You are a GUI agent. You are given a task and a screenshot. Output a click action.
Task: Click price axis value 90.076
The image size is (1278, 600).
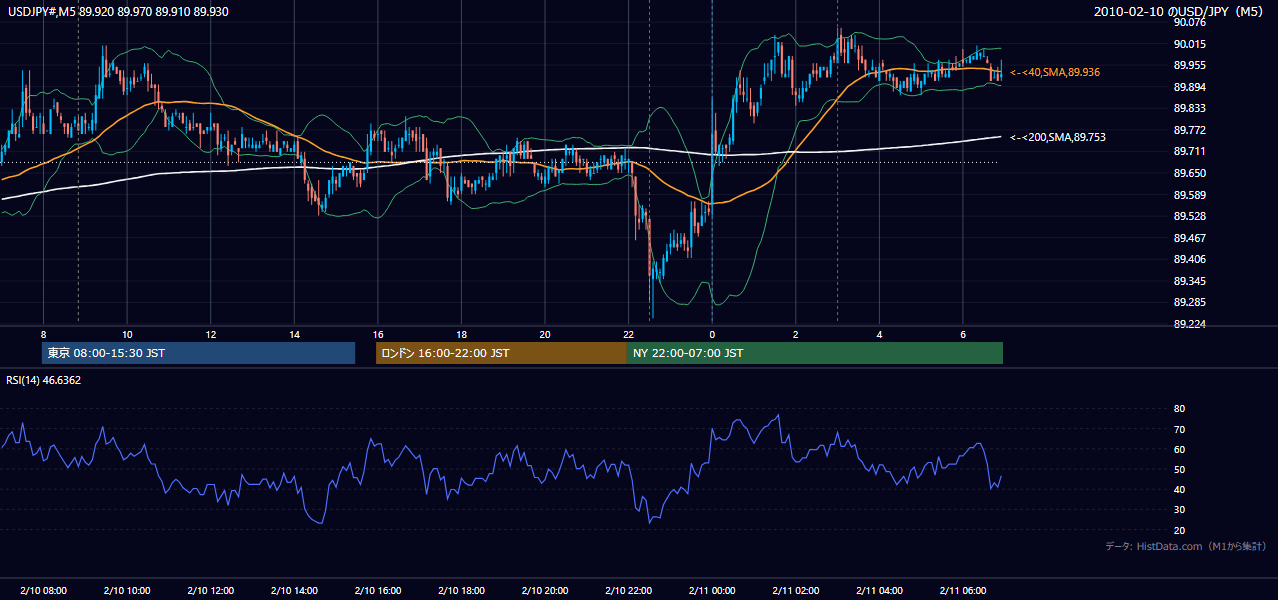point(1191,22)
